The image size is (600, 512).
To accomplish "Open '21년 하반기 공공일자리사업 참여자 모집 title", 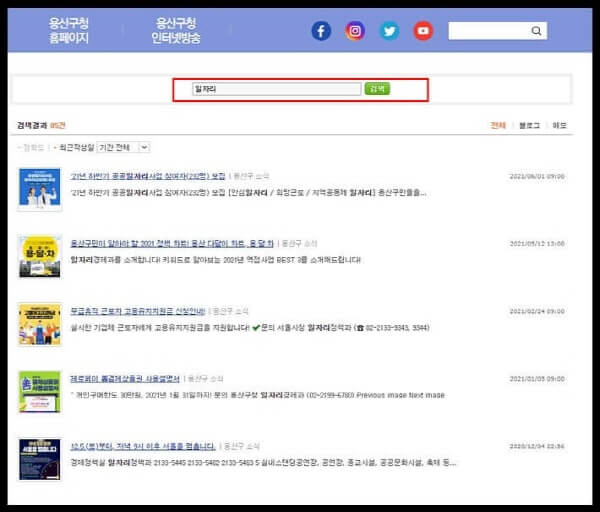I will [x=148, y=176].
